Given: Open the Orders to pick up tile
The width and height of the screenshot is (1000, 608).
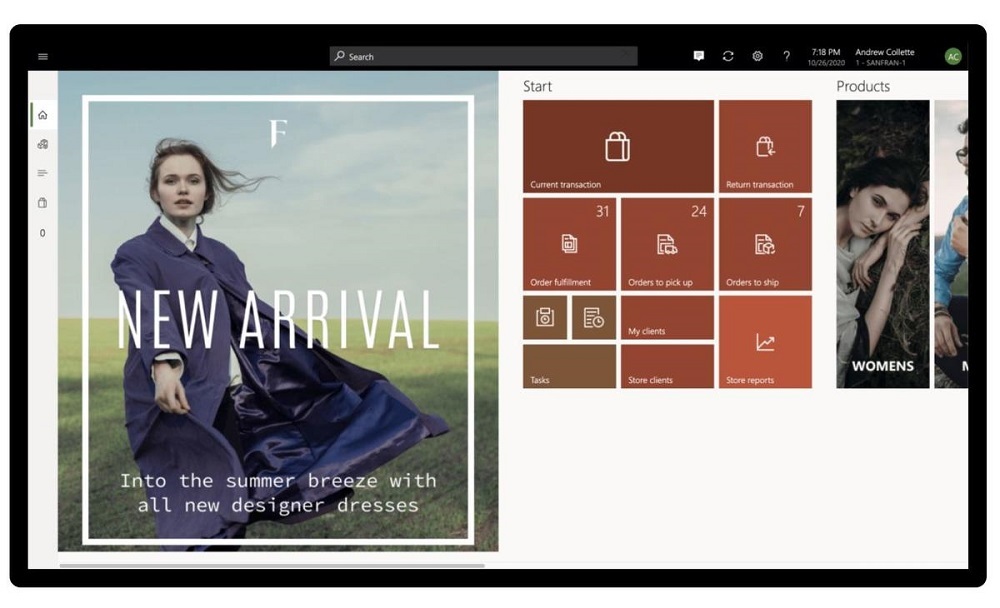Looking at the screenshot, I should tap(667, 244).
